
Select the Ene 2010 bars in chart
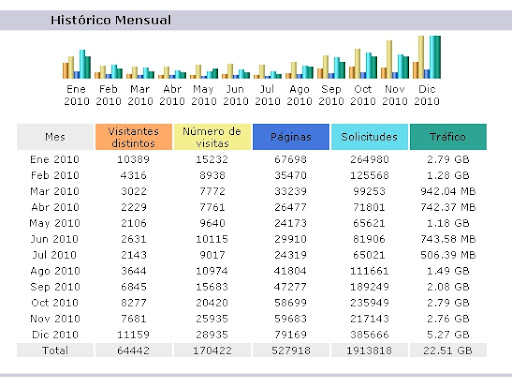point(77,64)
